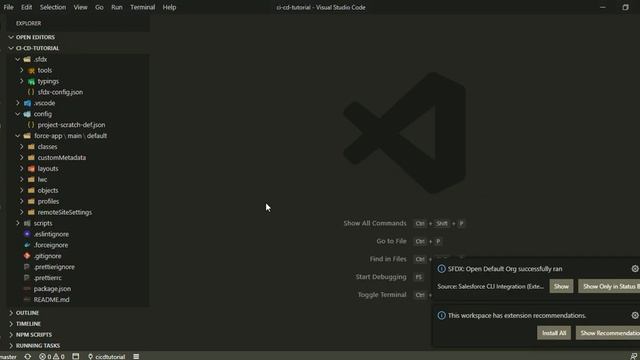Click the .vscode folder icon
The image size is (640, 360).
(x=27, y=103)
